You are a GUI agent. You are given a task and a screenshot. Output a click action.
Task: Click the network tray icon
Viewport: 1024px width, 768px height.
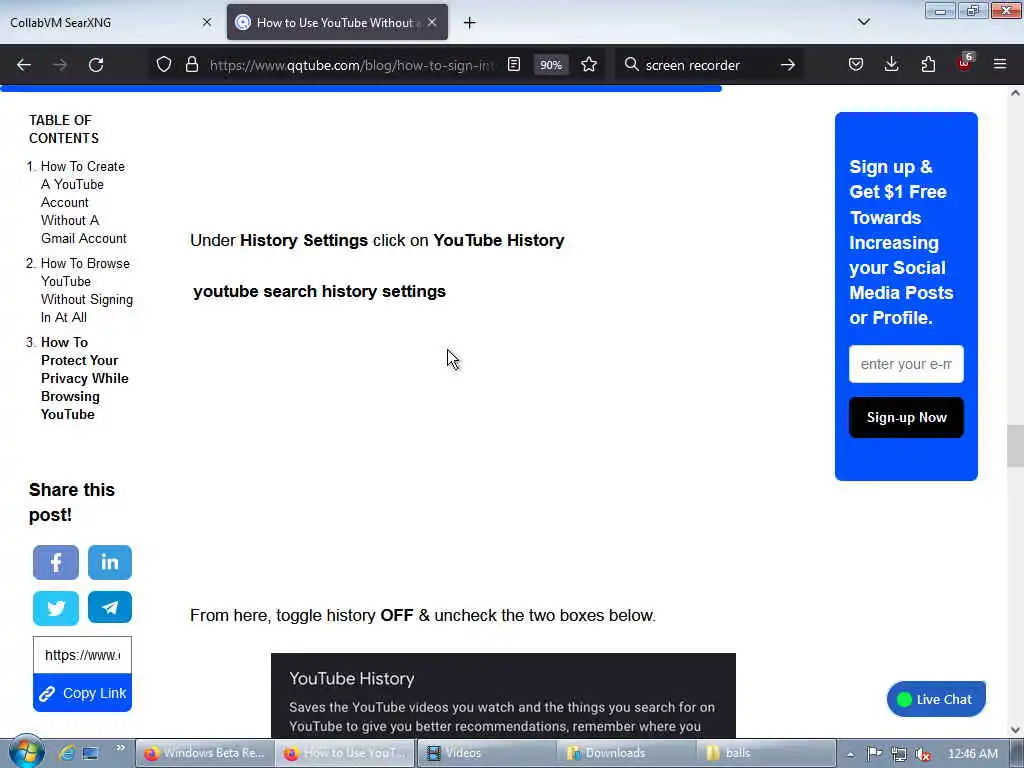(x=899, y=754)
